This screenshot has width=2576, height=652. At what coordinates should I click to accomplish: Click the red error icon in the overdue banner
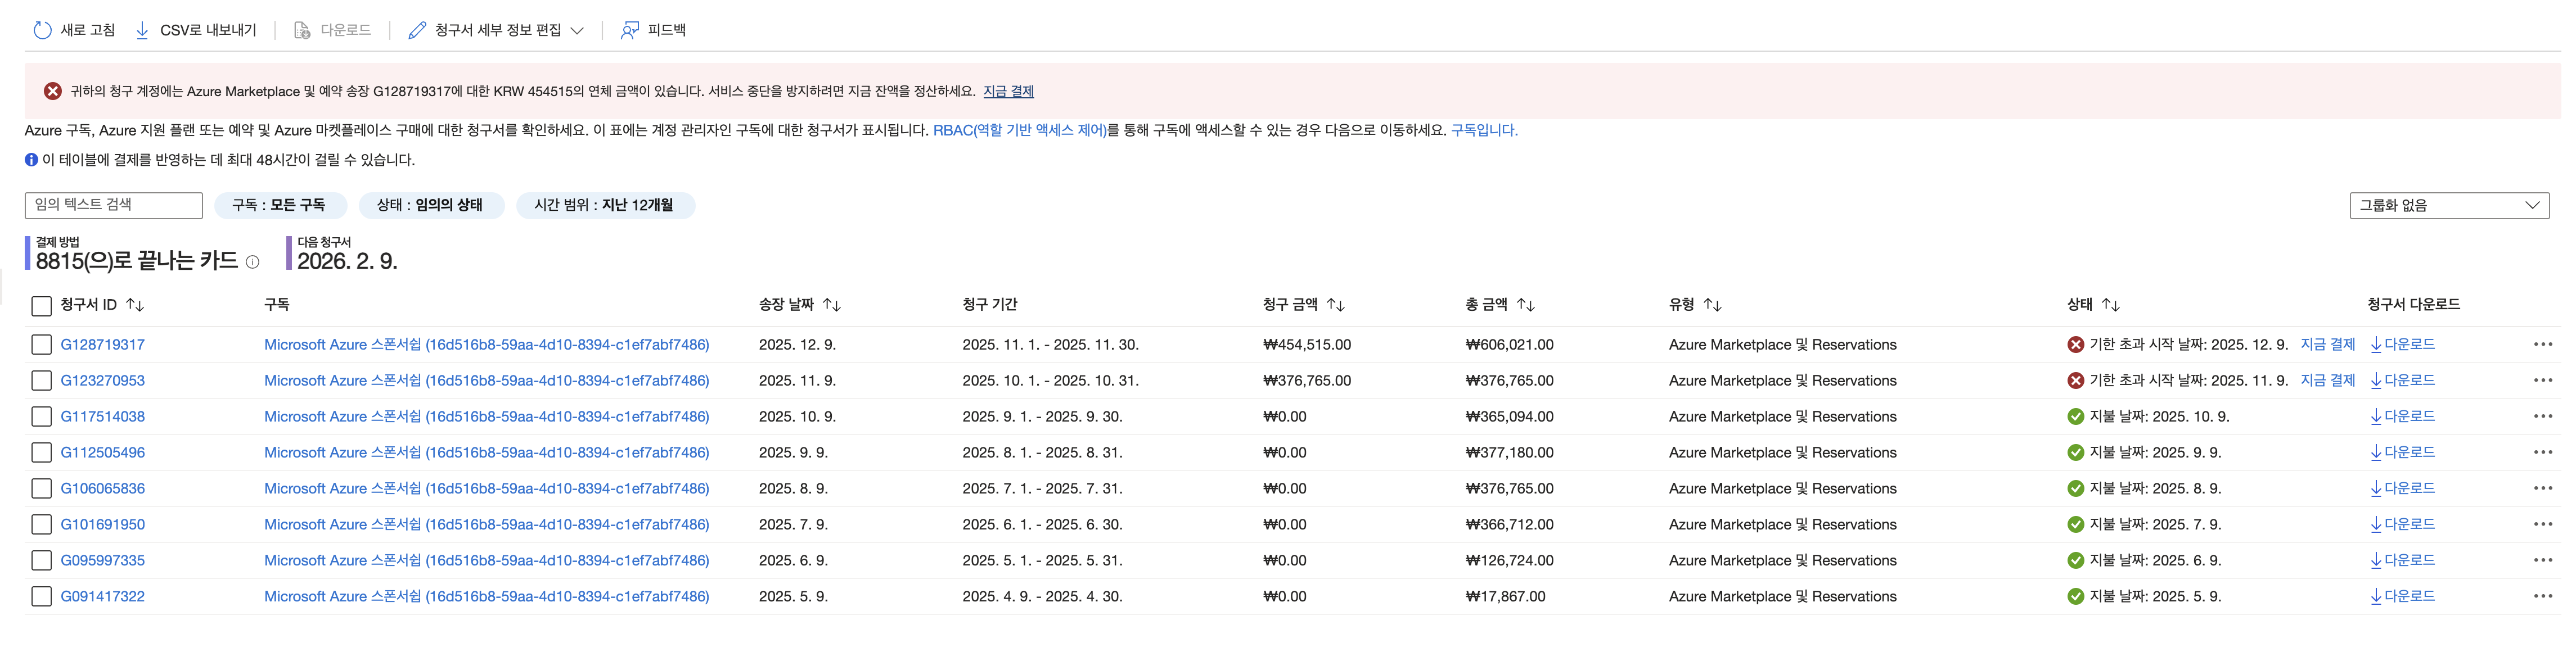pos(53,91)
